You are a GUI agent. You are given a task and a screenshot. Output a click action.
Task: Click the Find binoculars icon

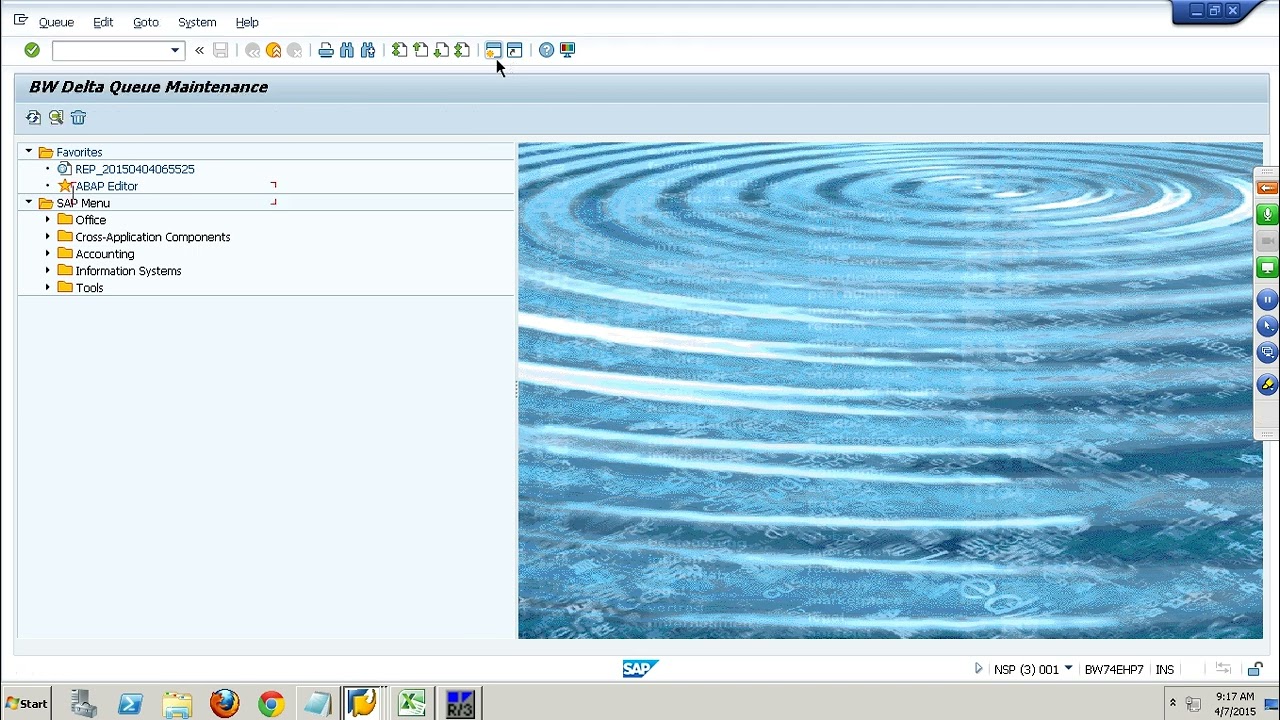(347, 50)
